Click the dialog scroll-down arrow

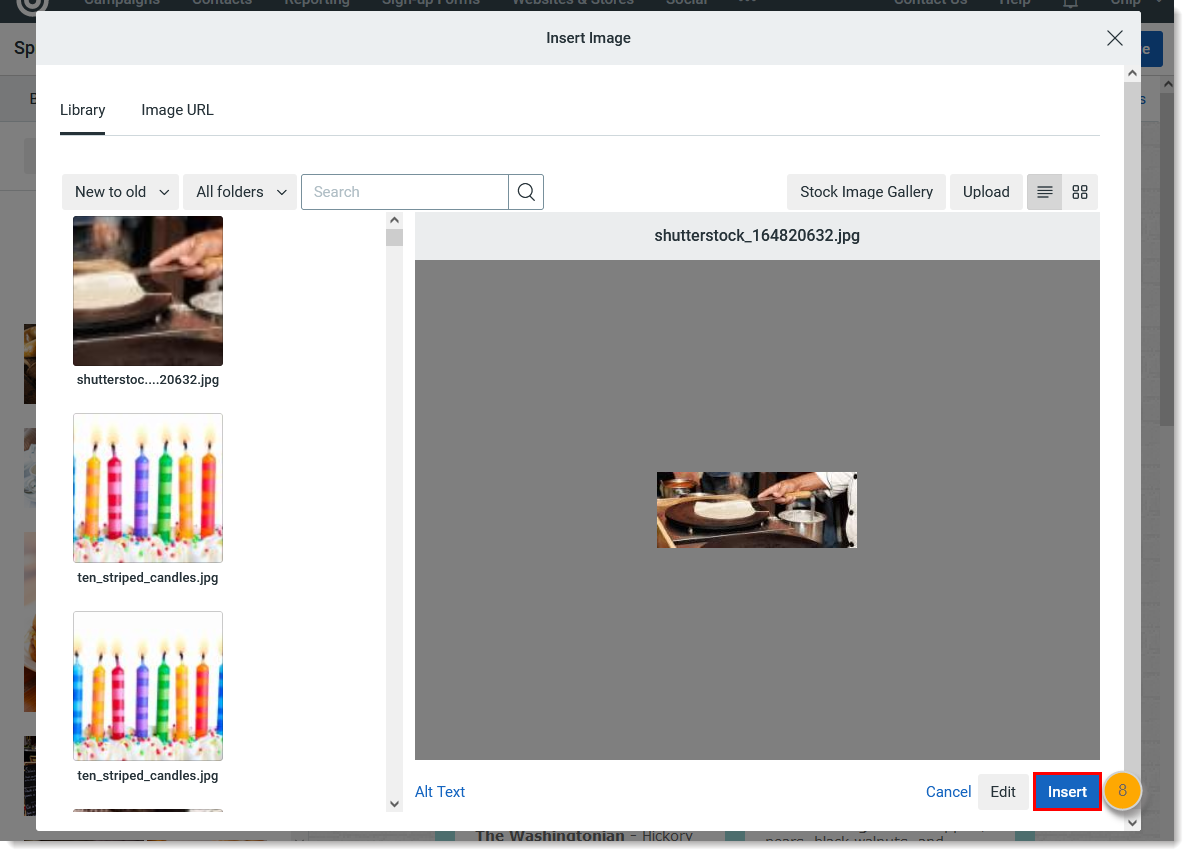tap(1132, 823)
